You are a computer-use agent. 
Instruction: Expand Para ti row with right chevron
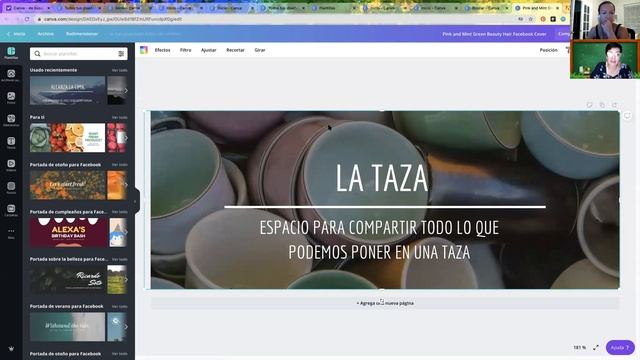point(126,138)
